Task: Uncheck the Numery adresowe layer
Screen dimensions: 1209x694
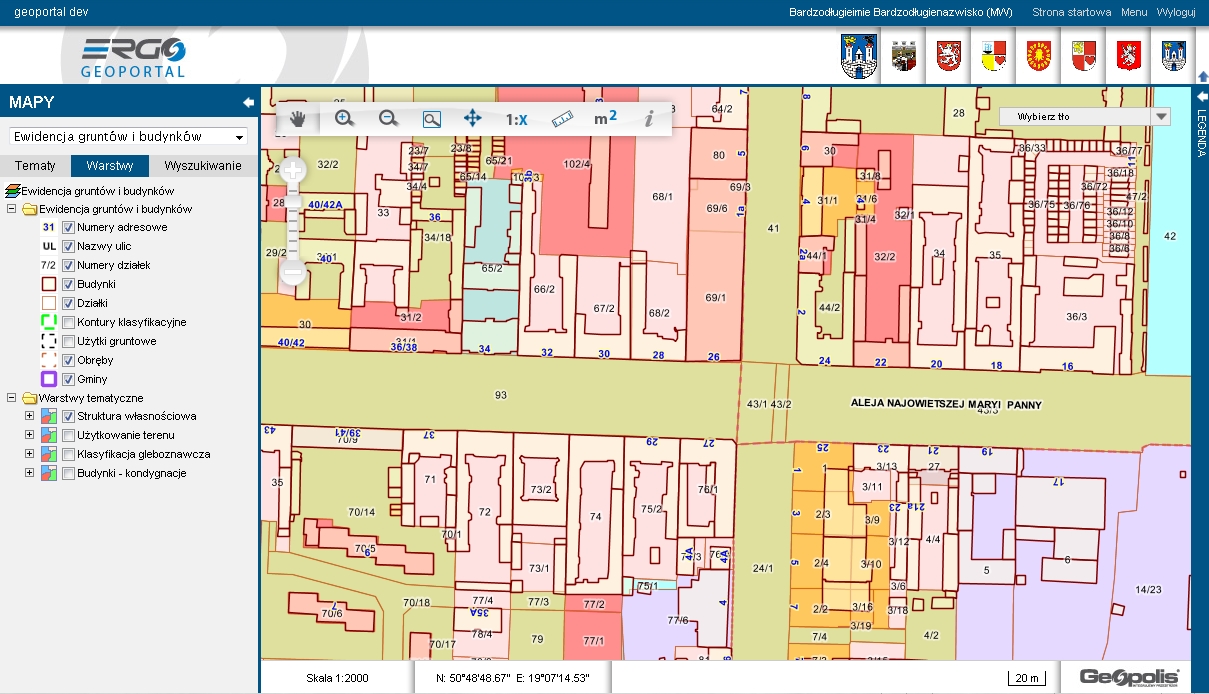Action: pyautogui.click(x=69, y=227)
